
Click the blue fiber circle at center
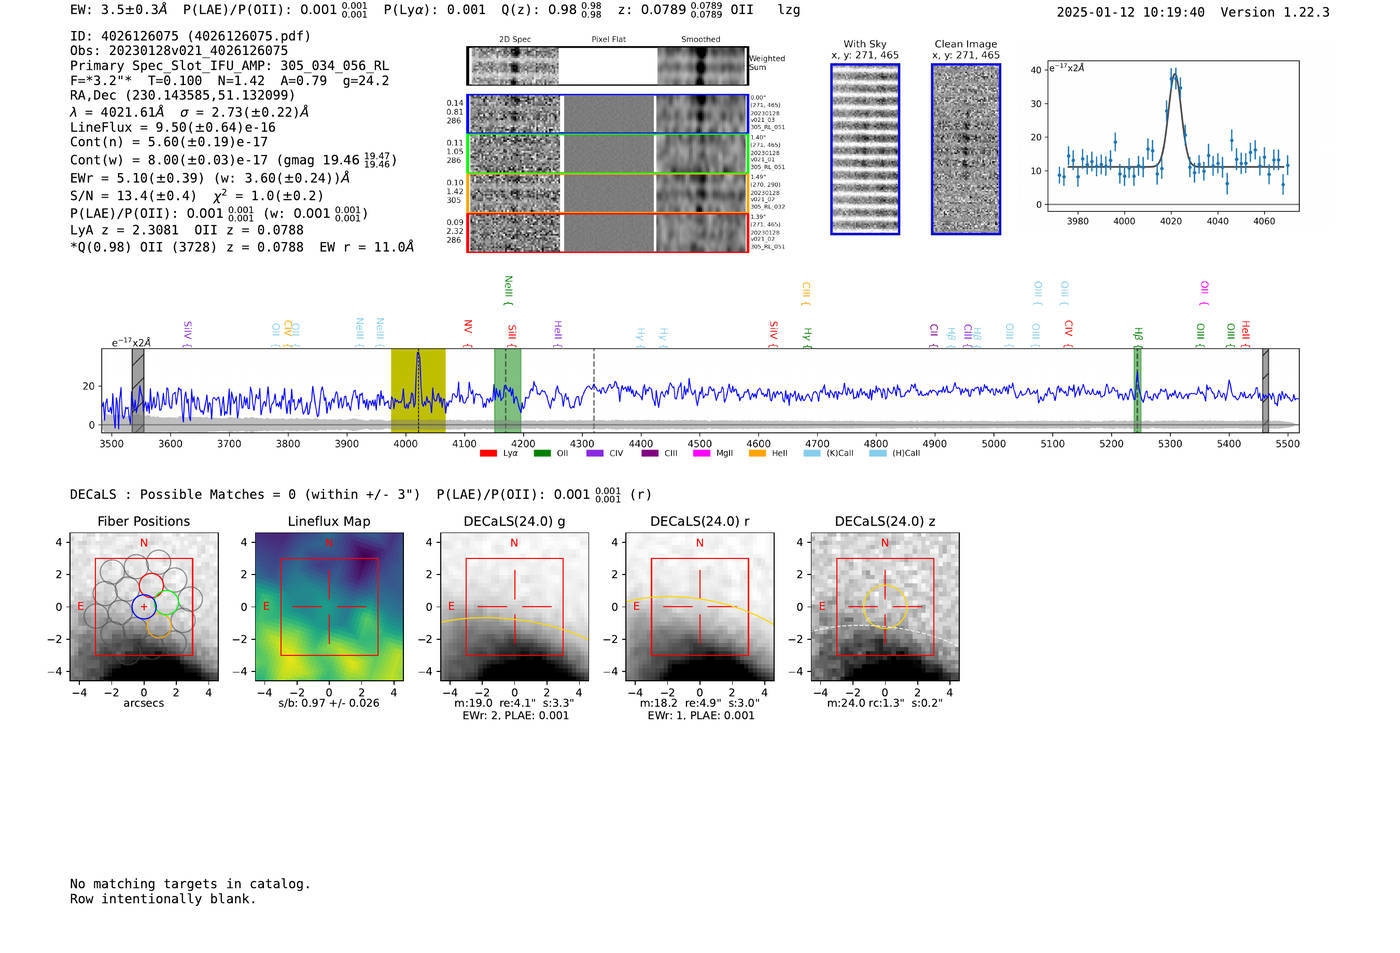[144, 606]
